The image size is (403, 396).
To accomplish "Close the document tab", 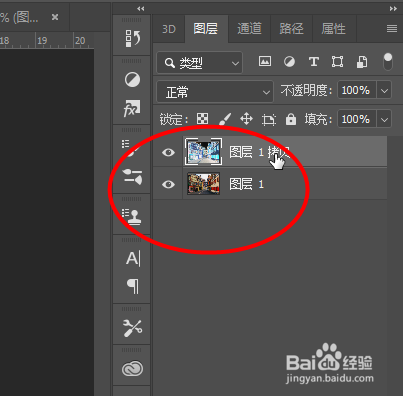I will click(x=55, y=17).
